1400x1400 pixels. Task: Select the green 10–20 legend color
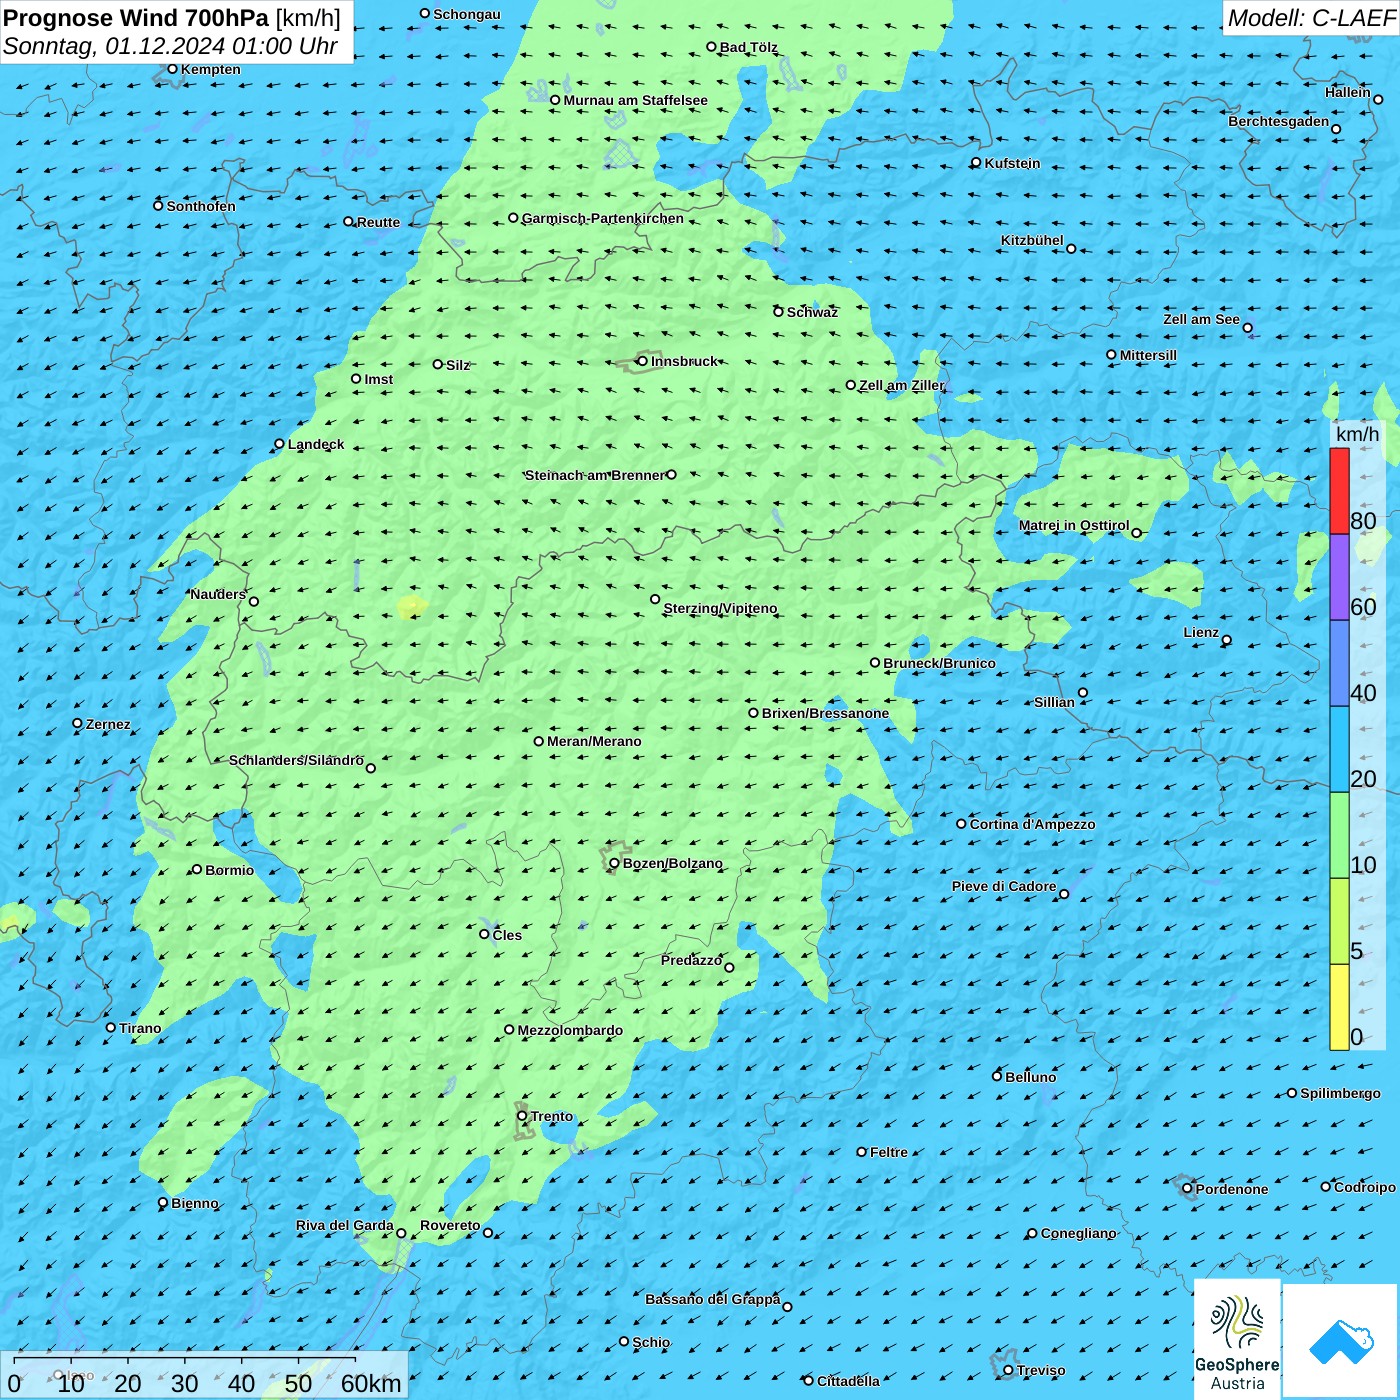pyautogui.click(x=1339, y=836)
